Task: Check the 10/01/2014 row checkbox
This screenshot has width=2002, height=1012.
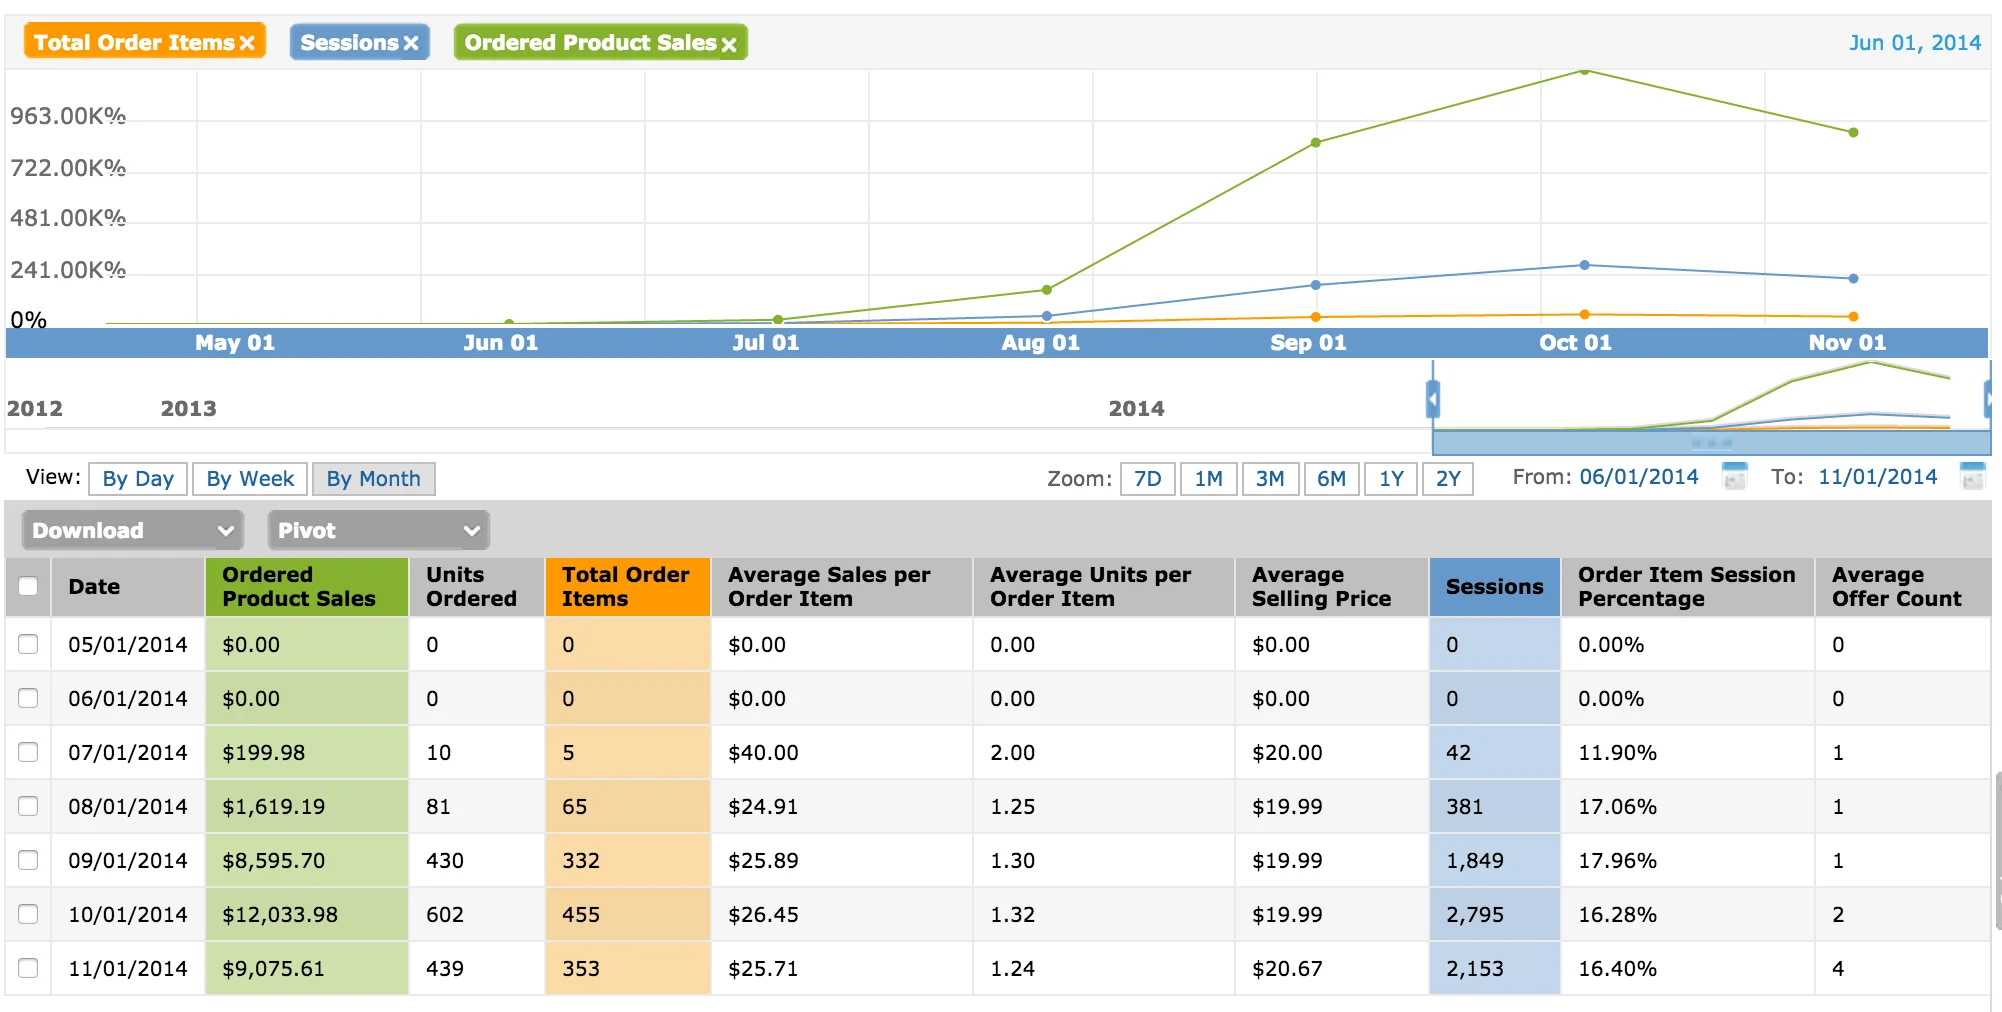Action: [28, 914]
